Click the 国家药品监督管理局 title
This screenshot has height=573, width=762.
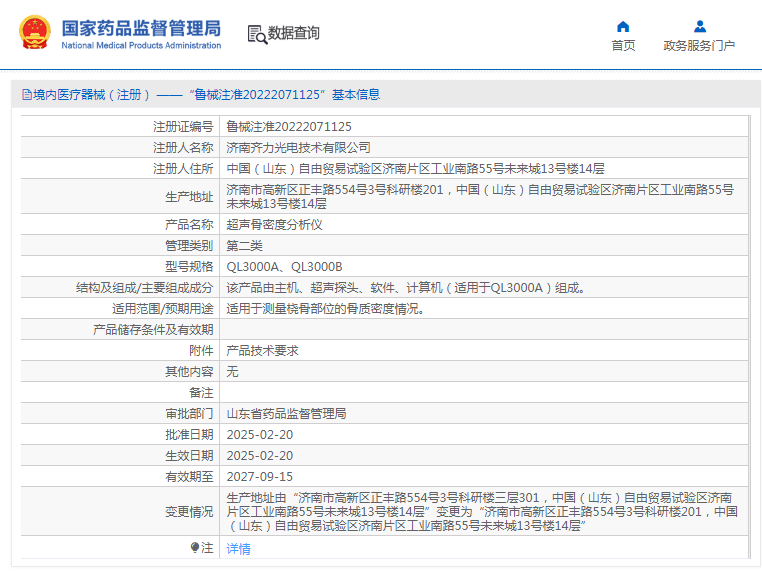click(x=141, y=28)
